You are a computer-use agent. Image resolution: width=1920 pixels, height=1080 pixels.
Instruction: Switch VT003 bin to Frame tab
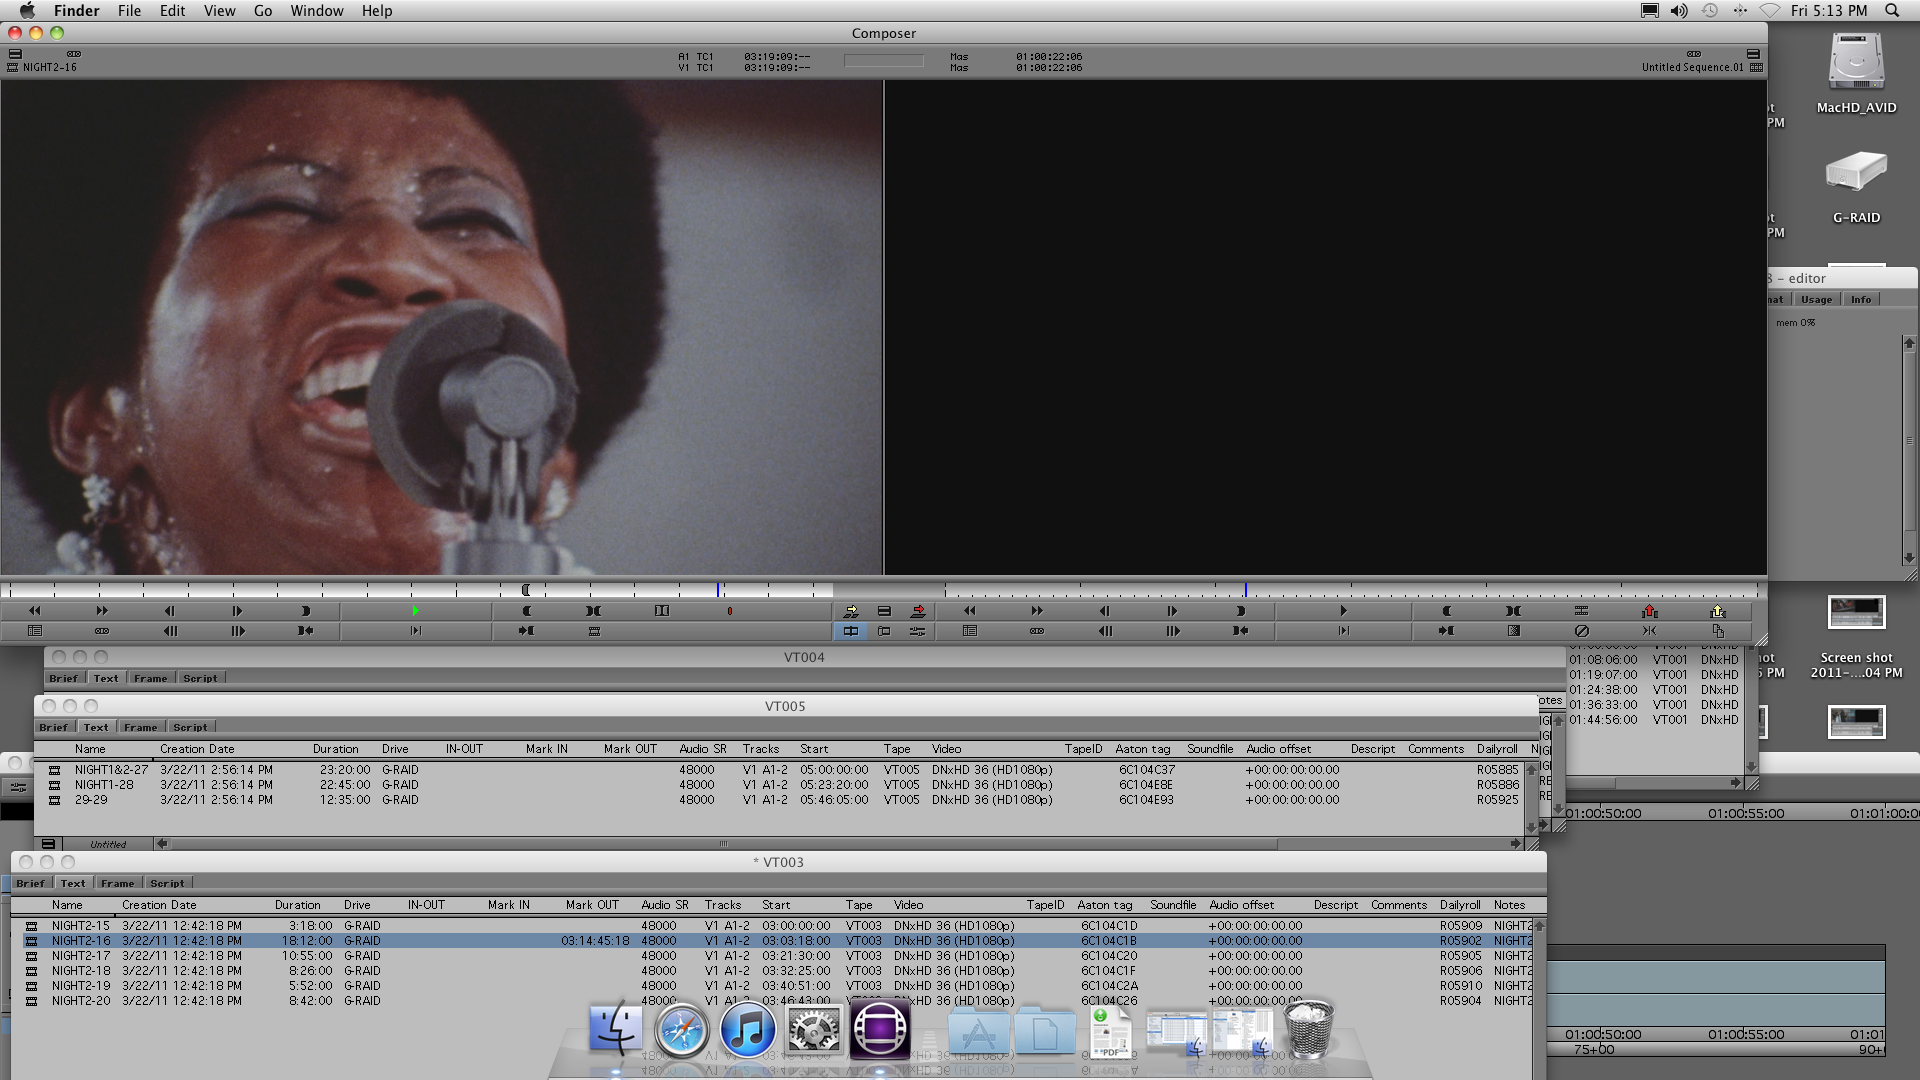coord(117,883)
